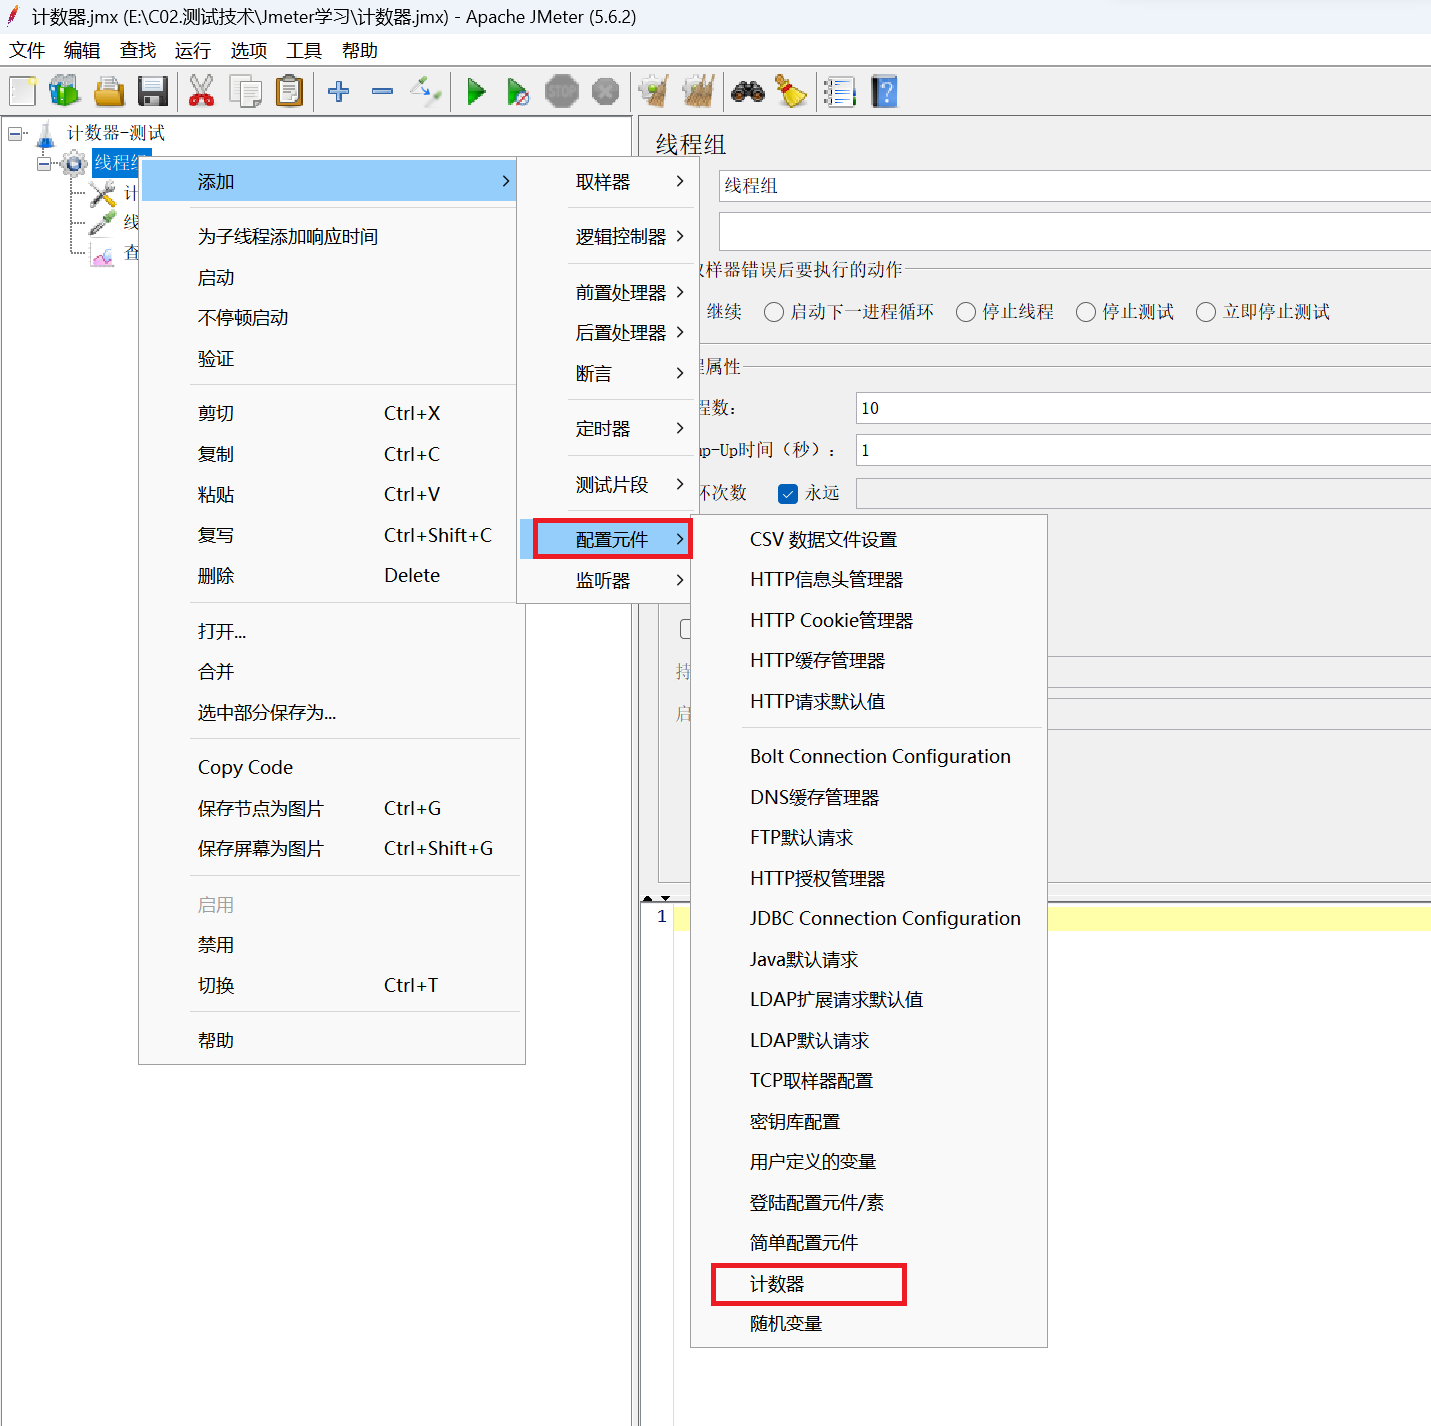Click the Ramp-Up time field showing 1
Viewport: 1431px width, 1426px height.
pyautogui.click(x=1144, y=450)
